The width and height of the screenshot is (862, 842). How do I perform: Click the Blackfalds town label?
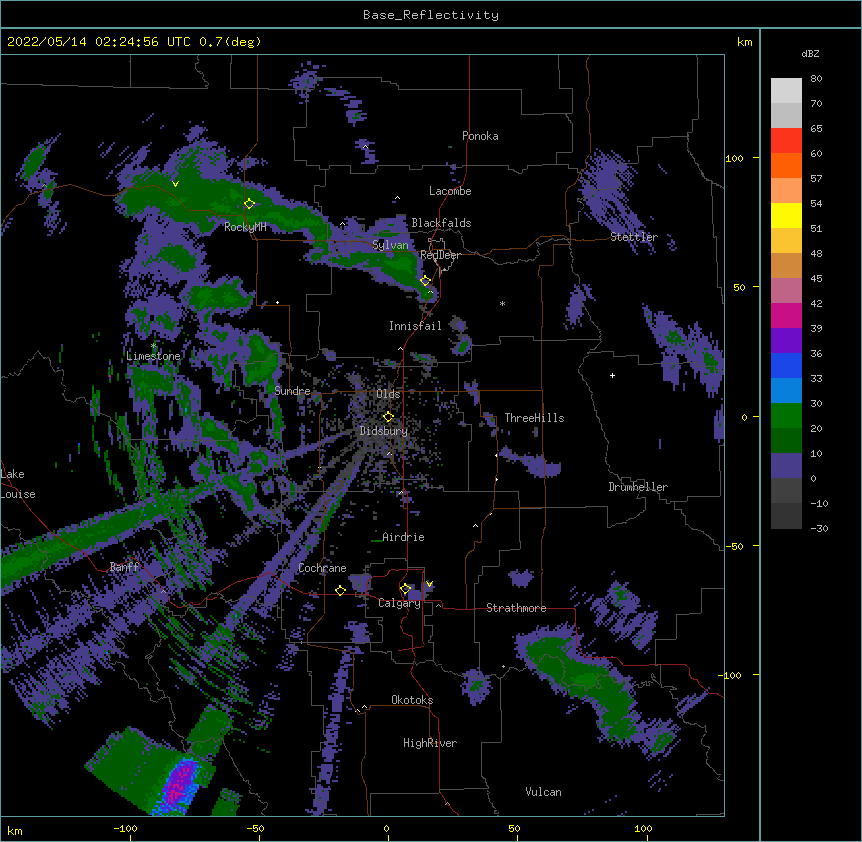(441, 223)
